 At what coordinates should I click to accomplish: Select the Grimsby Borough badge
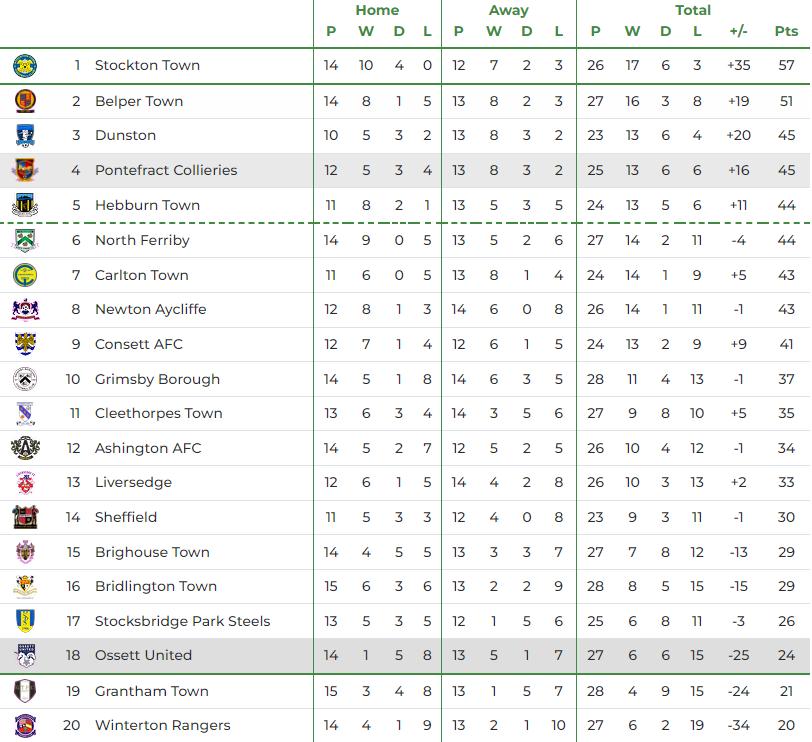25,379
